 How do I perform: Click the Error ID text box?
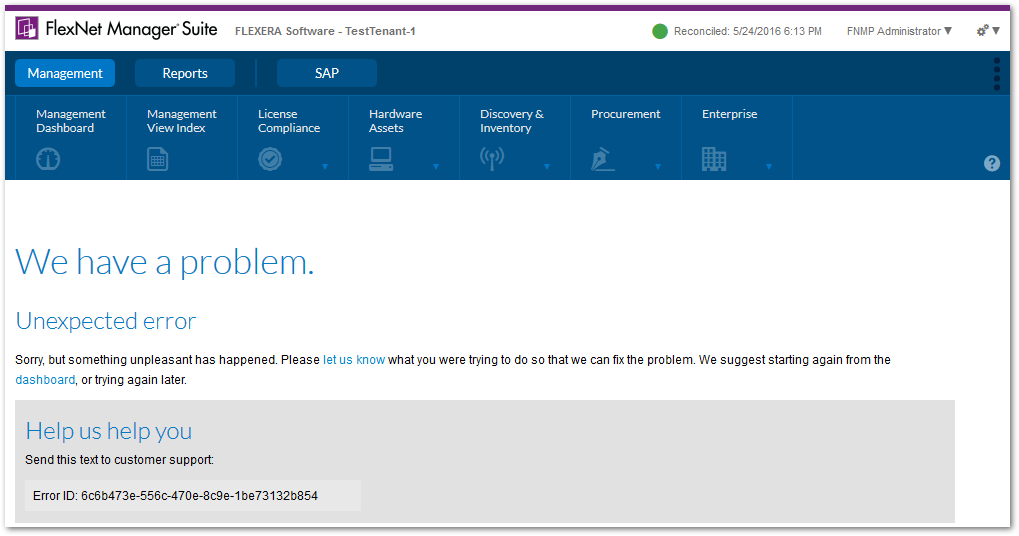(x=193, y=495)
